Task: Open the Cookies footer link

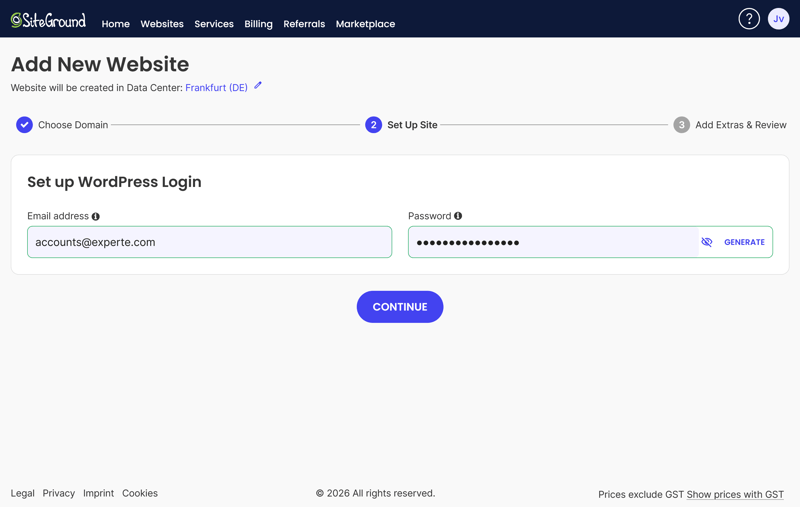Action: point(140,493)
